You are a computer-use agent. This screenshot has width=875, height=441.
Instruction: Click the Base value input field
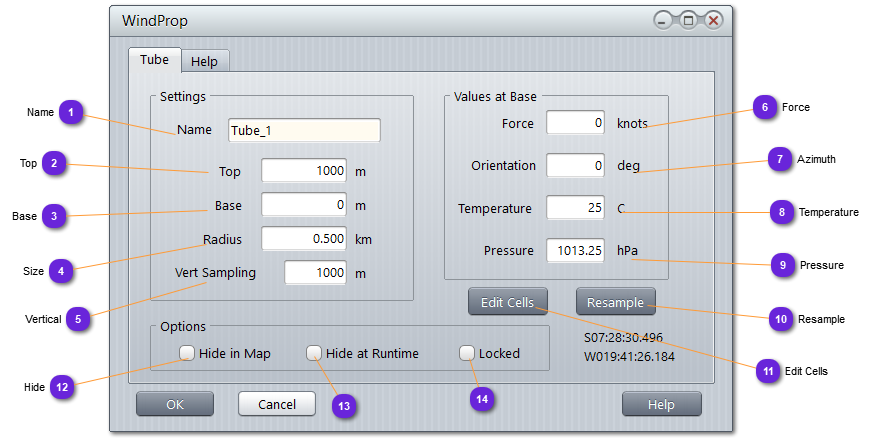click(x=304, y=205)
